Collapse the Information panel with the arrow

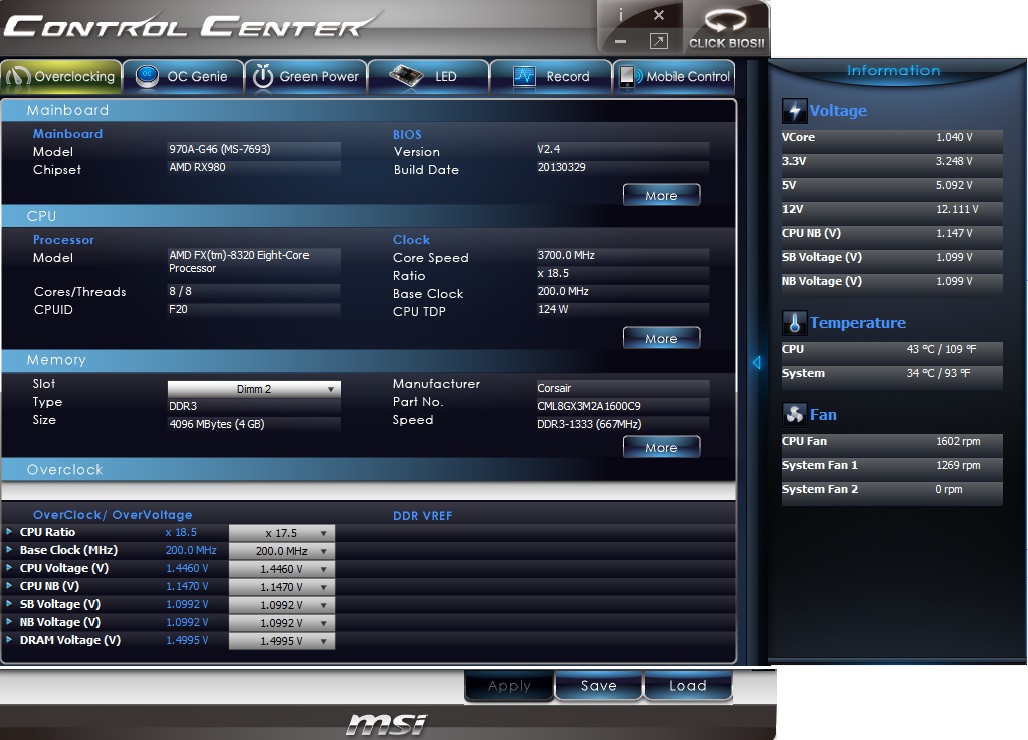[x=757, y=362]
